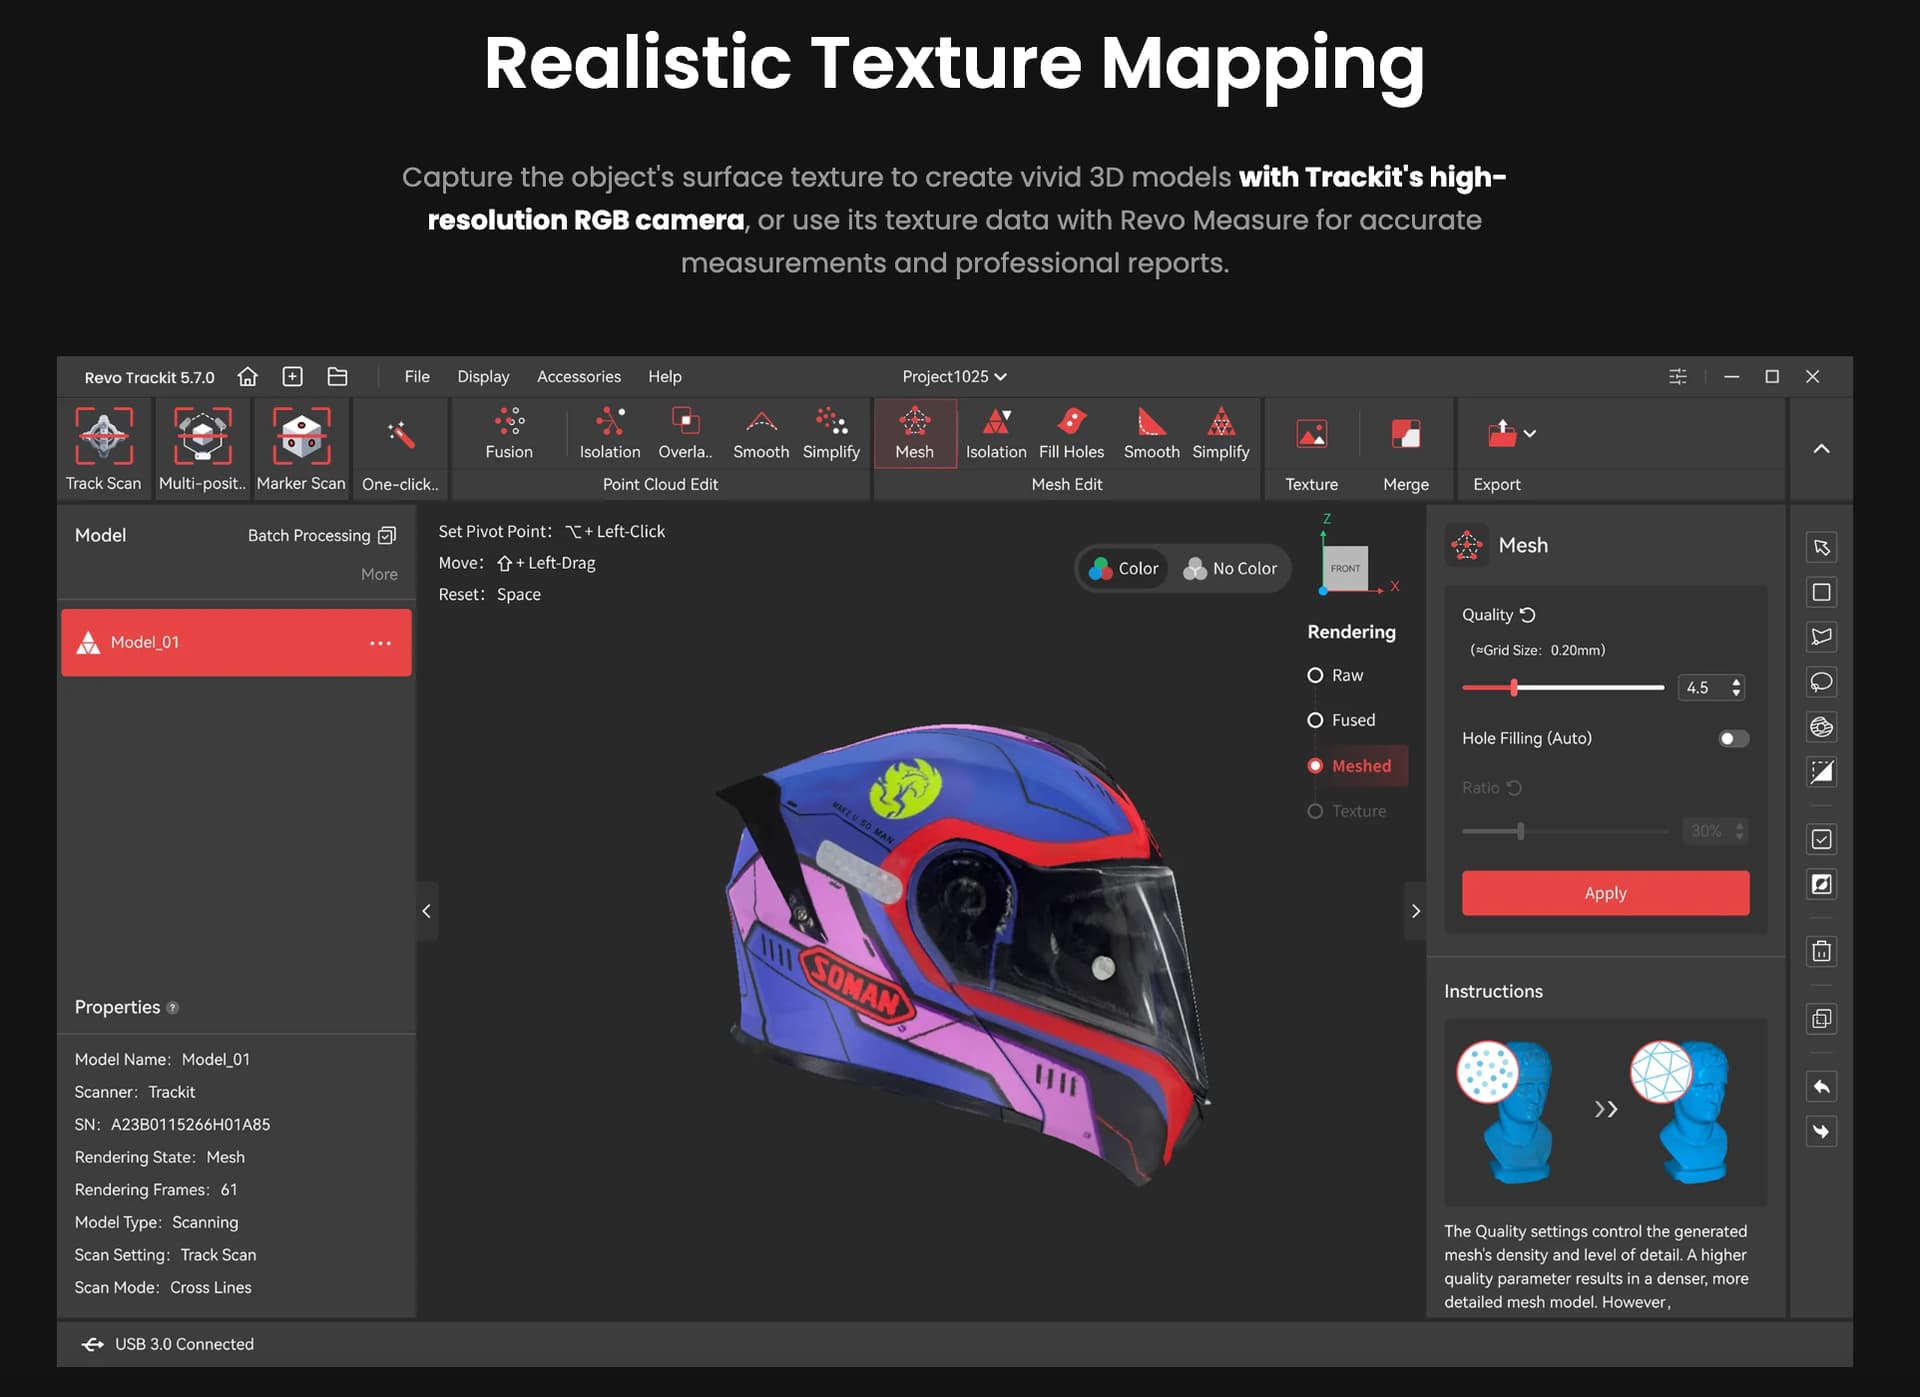
Task: Click the Instructions illustration thumbnail
Action: tap(1605, 1112)
